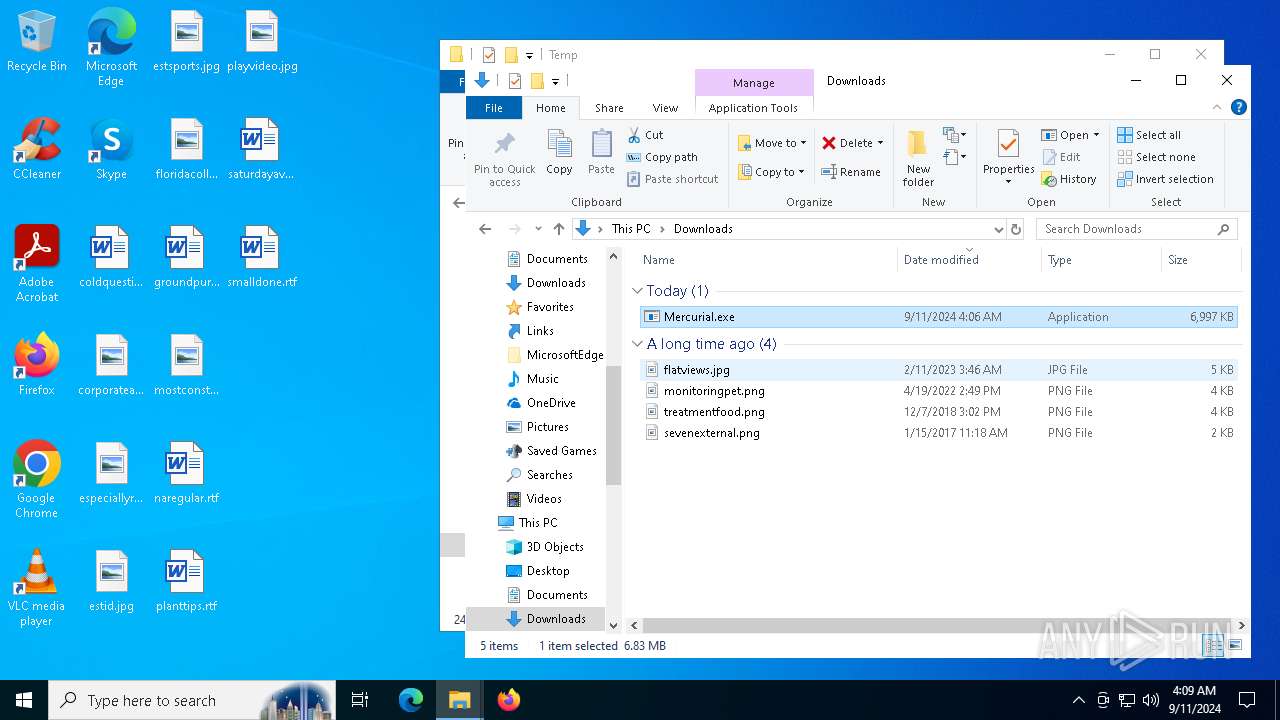Open Firefox from the taskbar
This screenshot has width=1280, height=720.
[x=508, y=700]
